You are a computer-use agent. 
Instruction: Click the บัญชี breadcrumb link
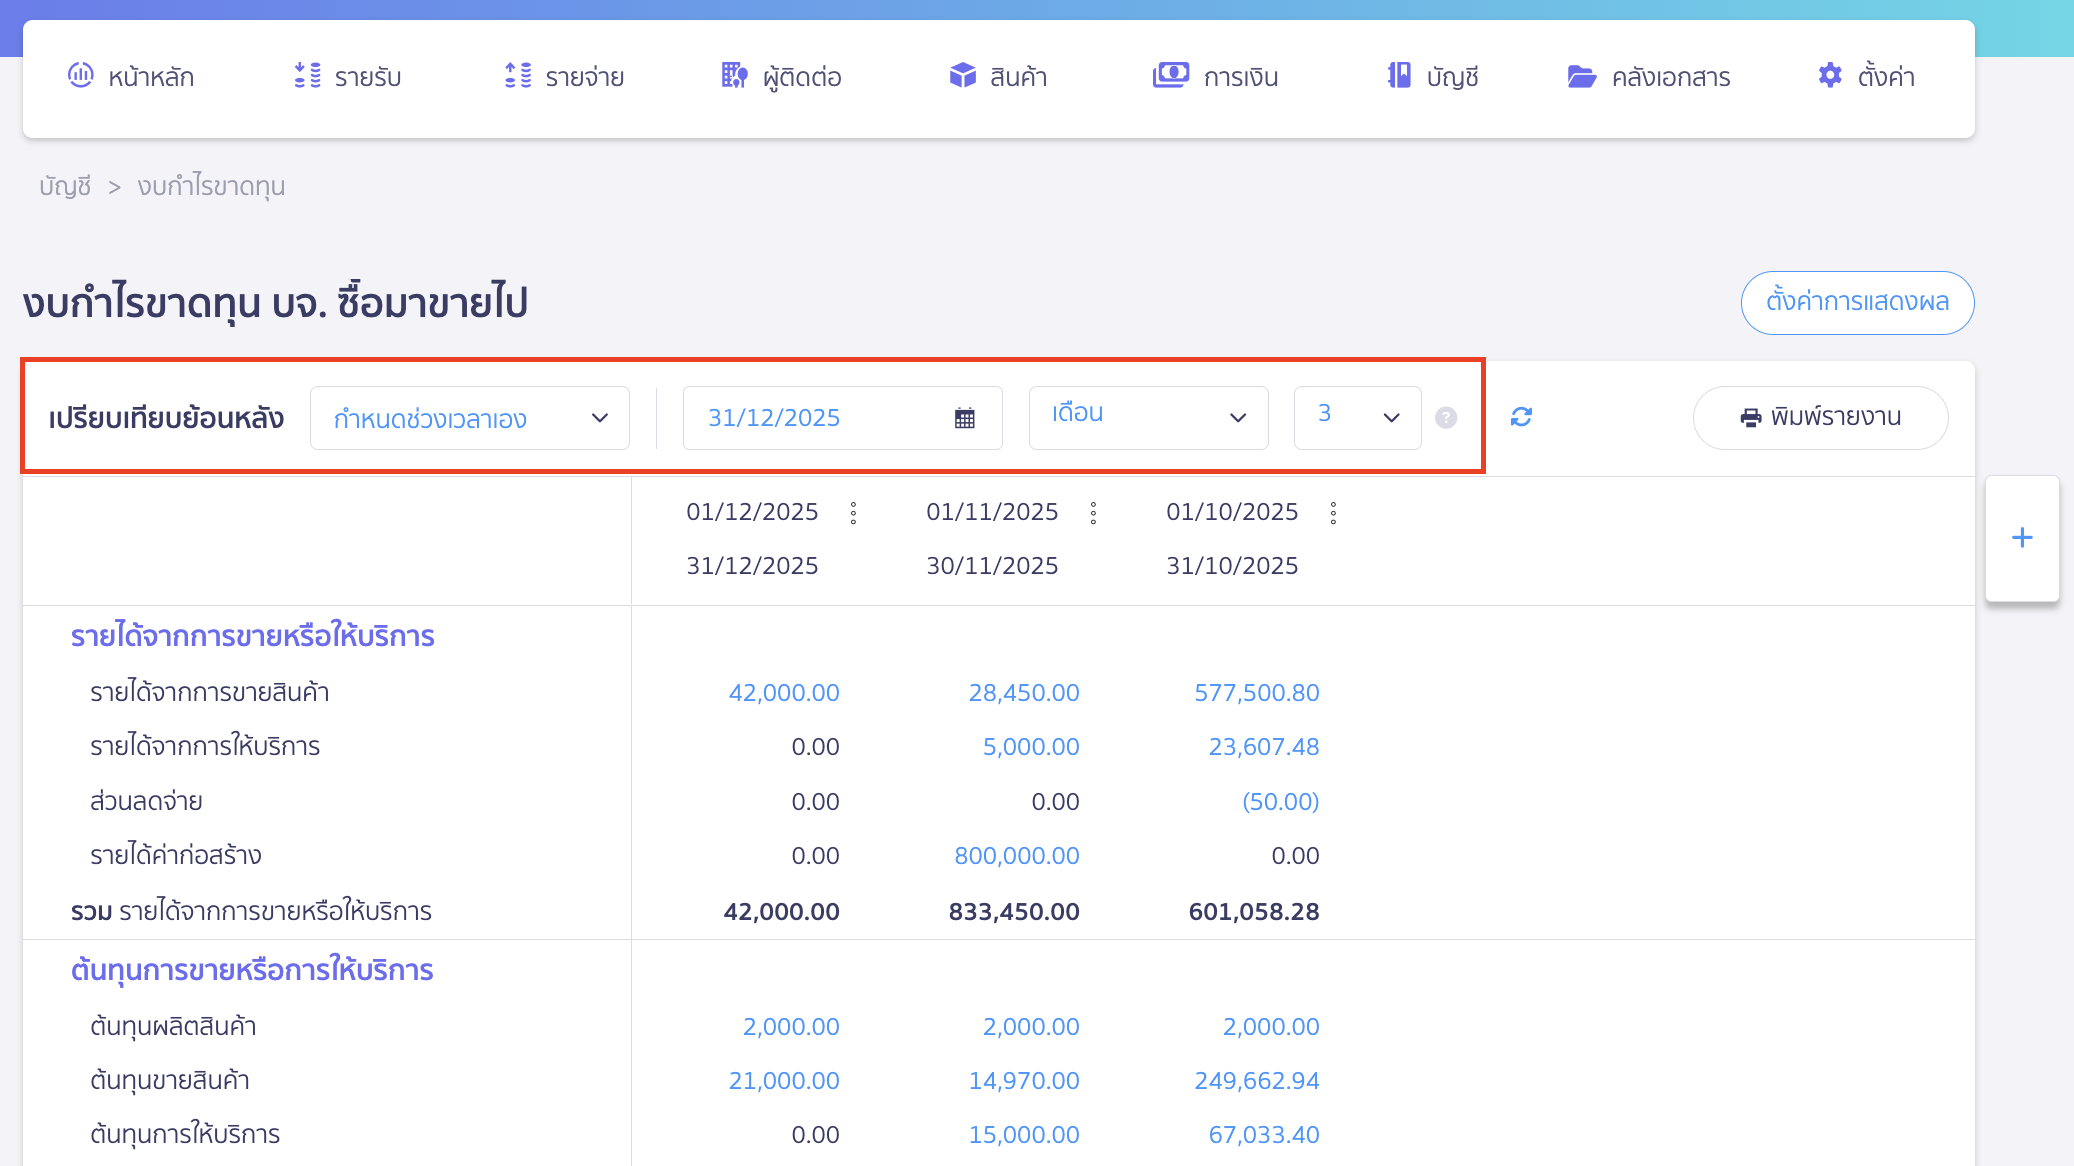65,186
